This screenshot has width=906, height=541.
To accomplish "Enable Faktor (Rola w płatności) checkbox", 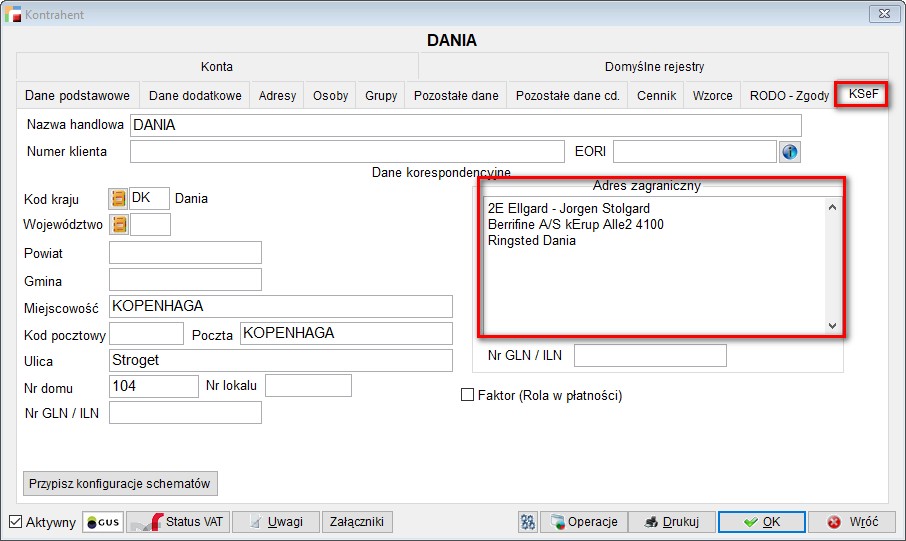I will pos(467,396).
